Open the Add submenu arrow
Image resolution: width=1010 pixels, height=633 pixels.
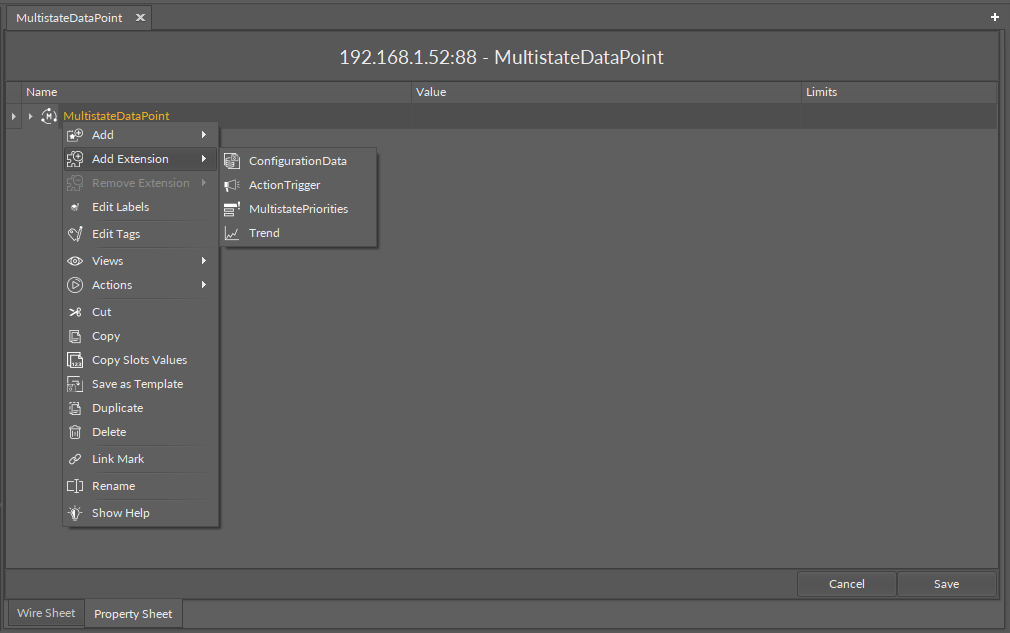[x=204, y=135]
